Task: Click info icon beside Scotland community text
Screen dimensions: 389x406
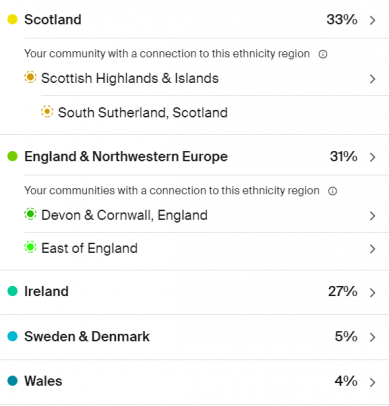Action: [323, 54]
